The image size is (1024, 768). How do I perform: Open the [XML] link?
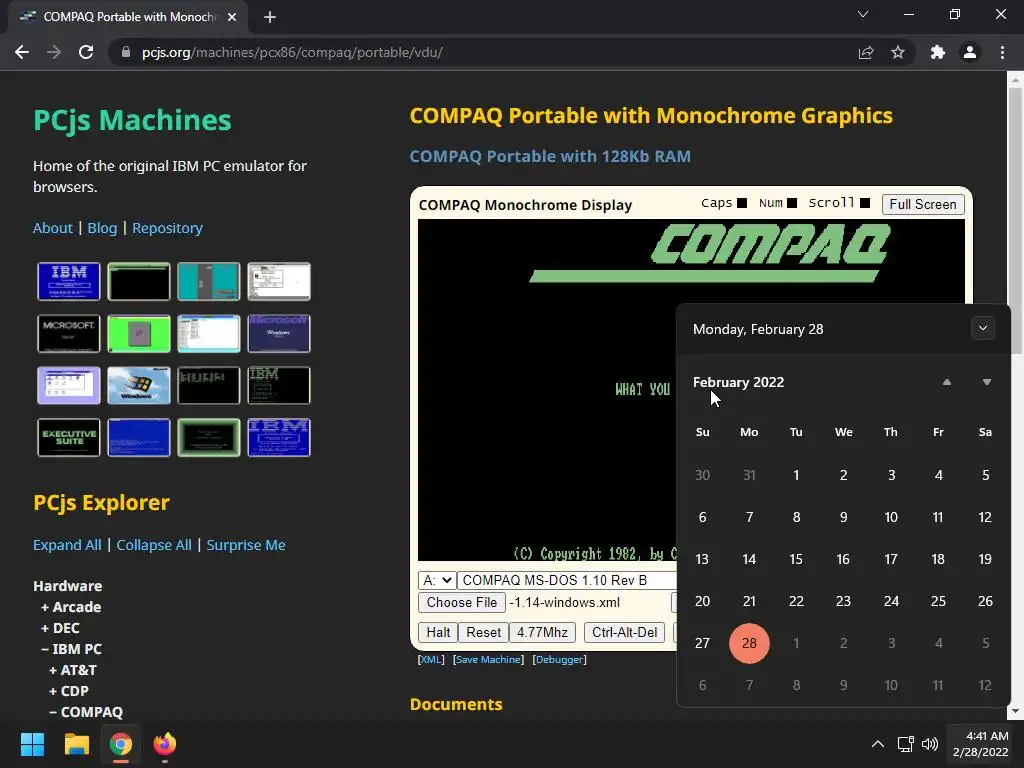point(431,660)
